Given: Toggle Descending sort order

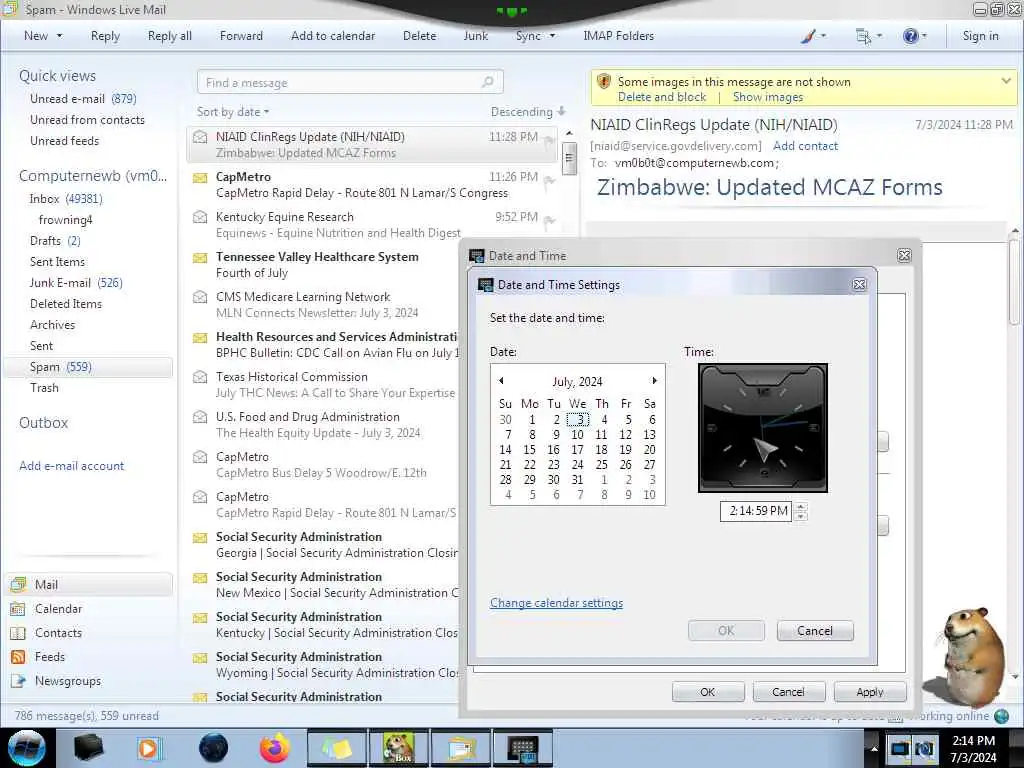Looking at the screenshot, I should tap(528, 112).
